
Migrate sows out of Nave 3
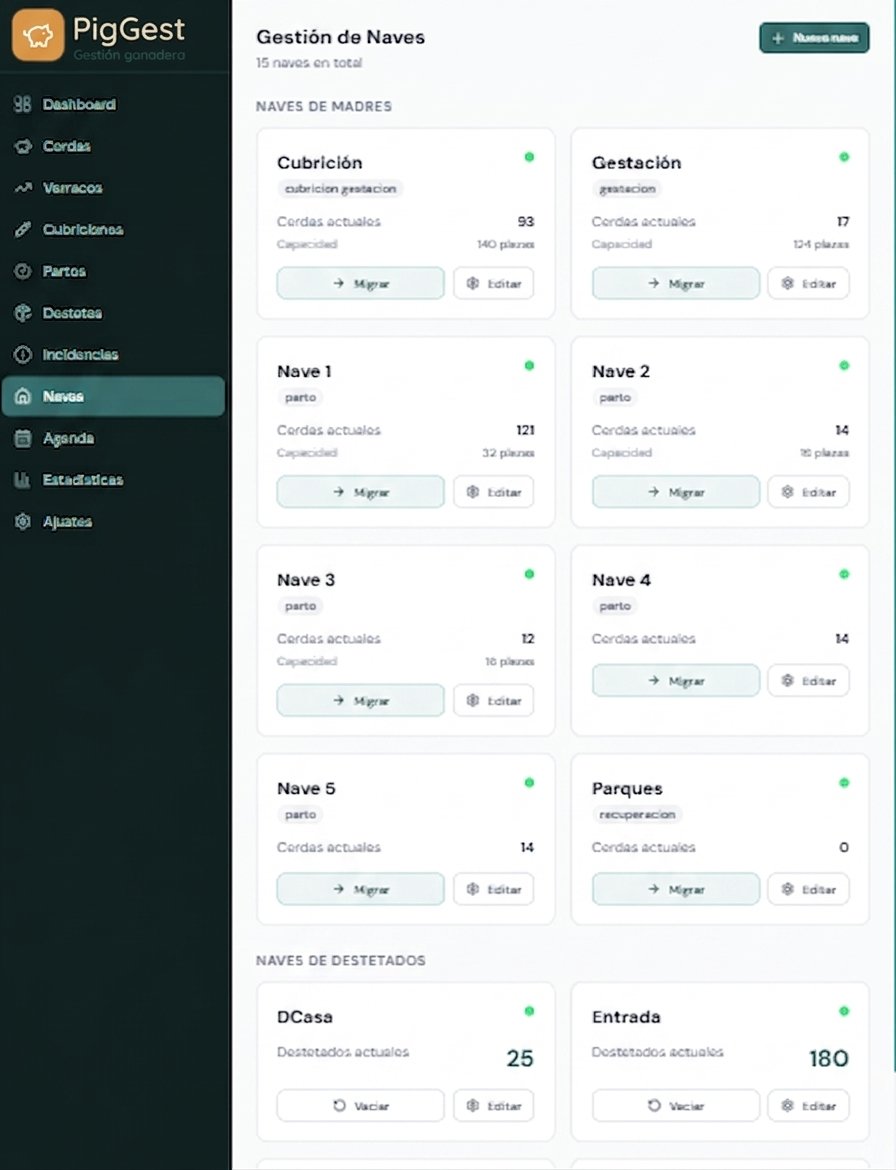point(360,701)
